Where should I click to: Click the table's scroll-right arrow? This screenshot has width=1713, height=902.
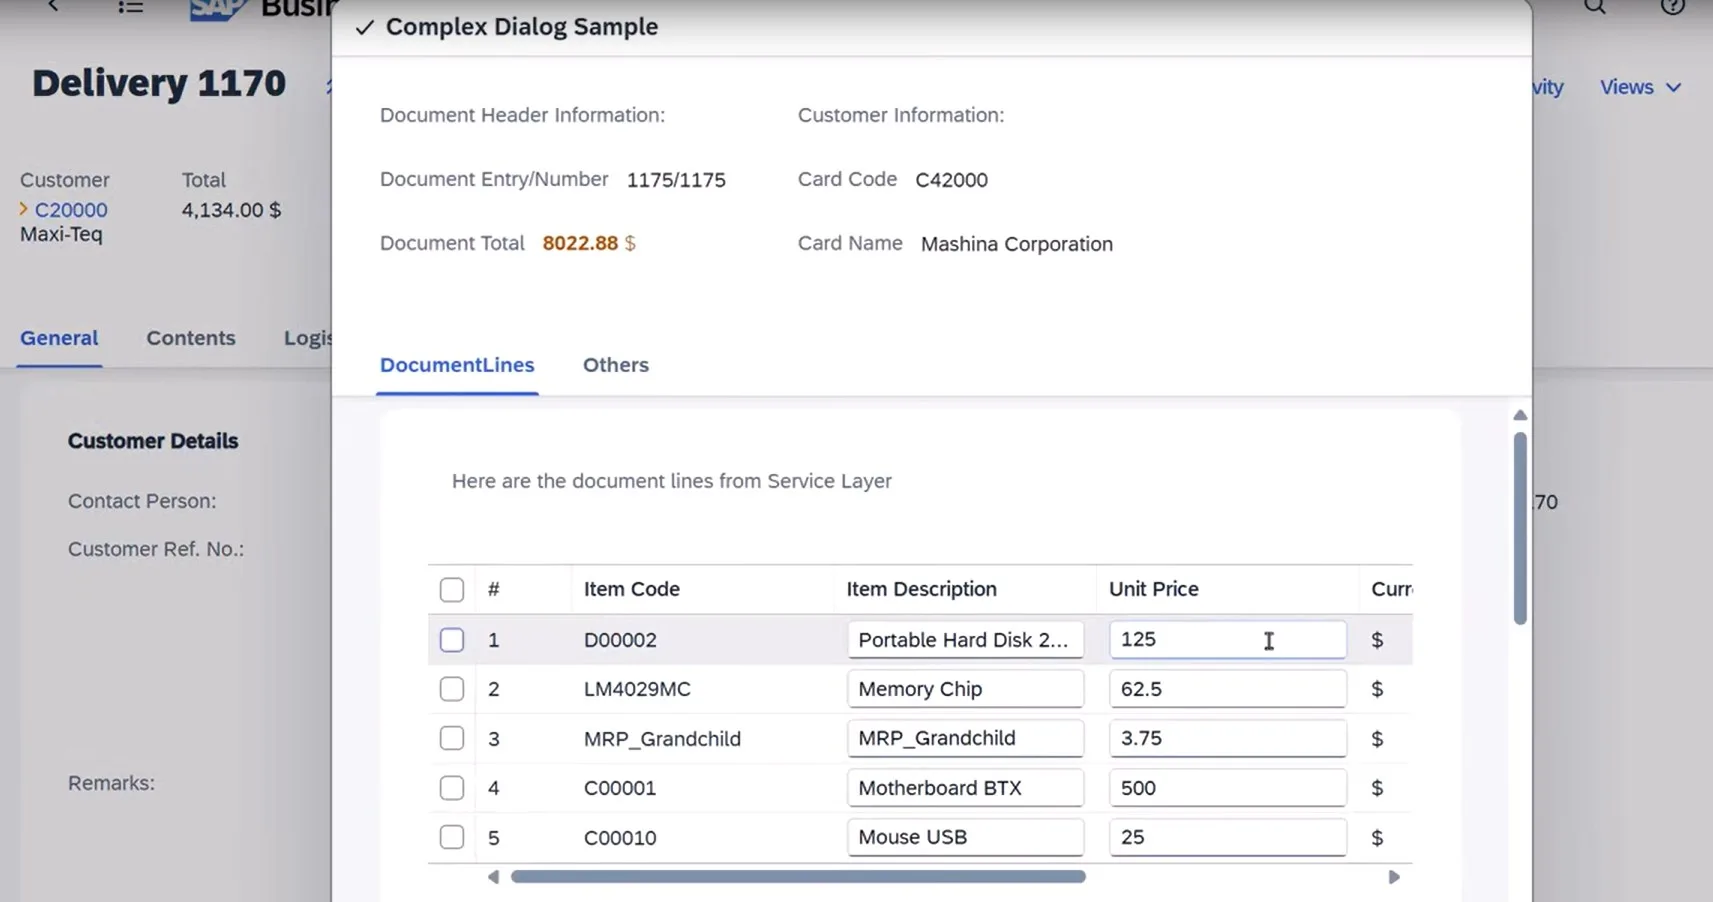(1394, 877)
